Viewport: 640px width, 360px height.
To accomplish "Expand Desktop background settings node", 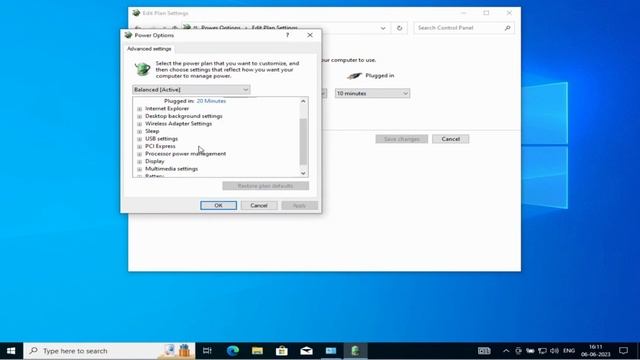I will tap(140, 116).
